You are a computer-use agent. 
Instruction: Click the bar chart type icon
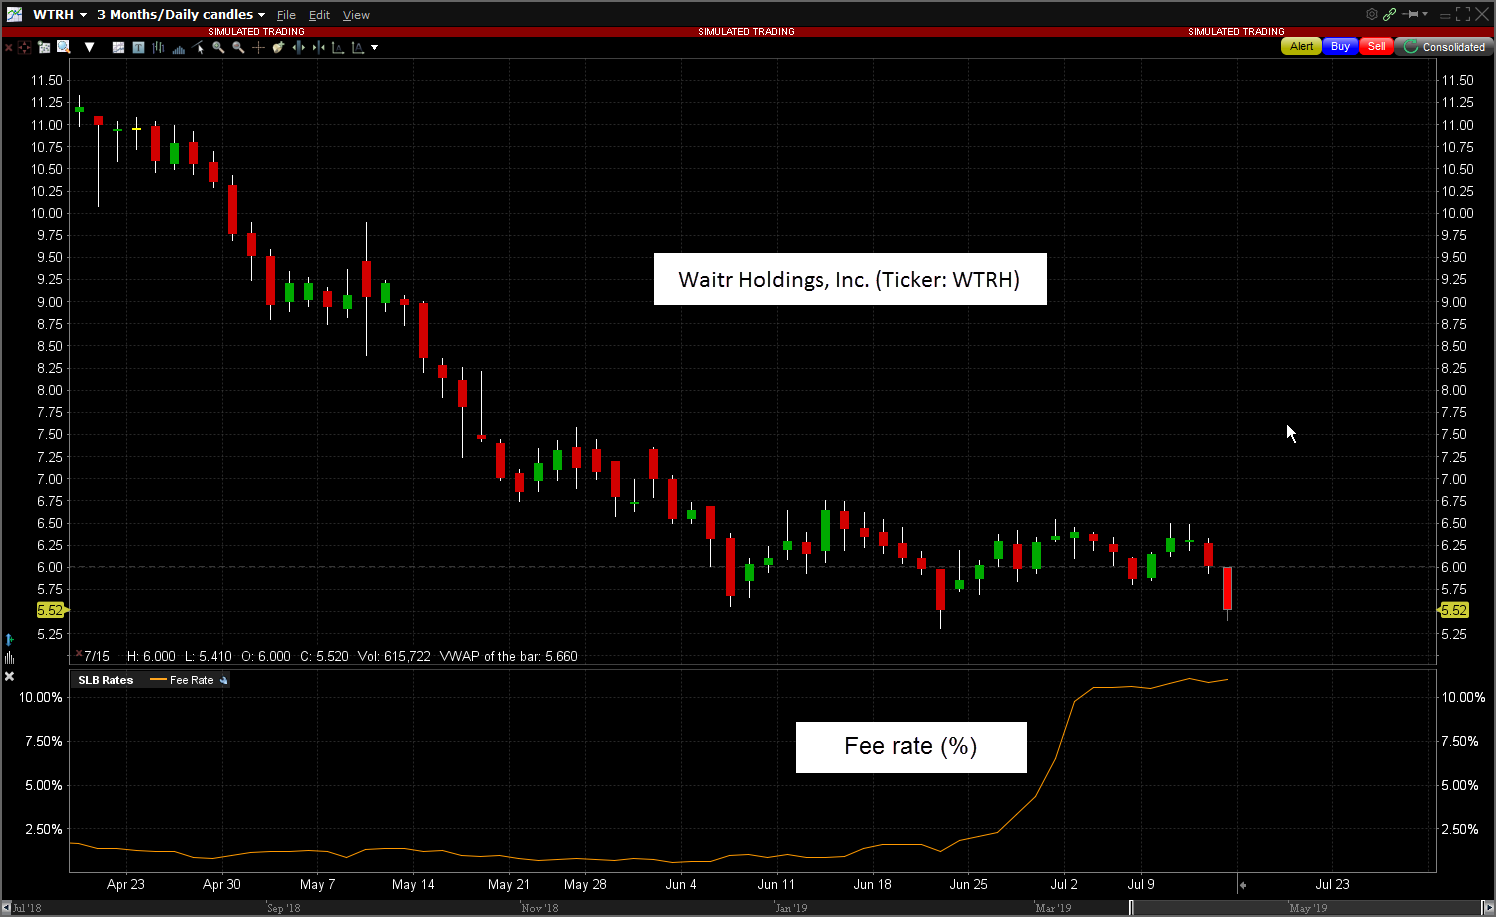tap(158, 47)
